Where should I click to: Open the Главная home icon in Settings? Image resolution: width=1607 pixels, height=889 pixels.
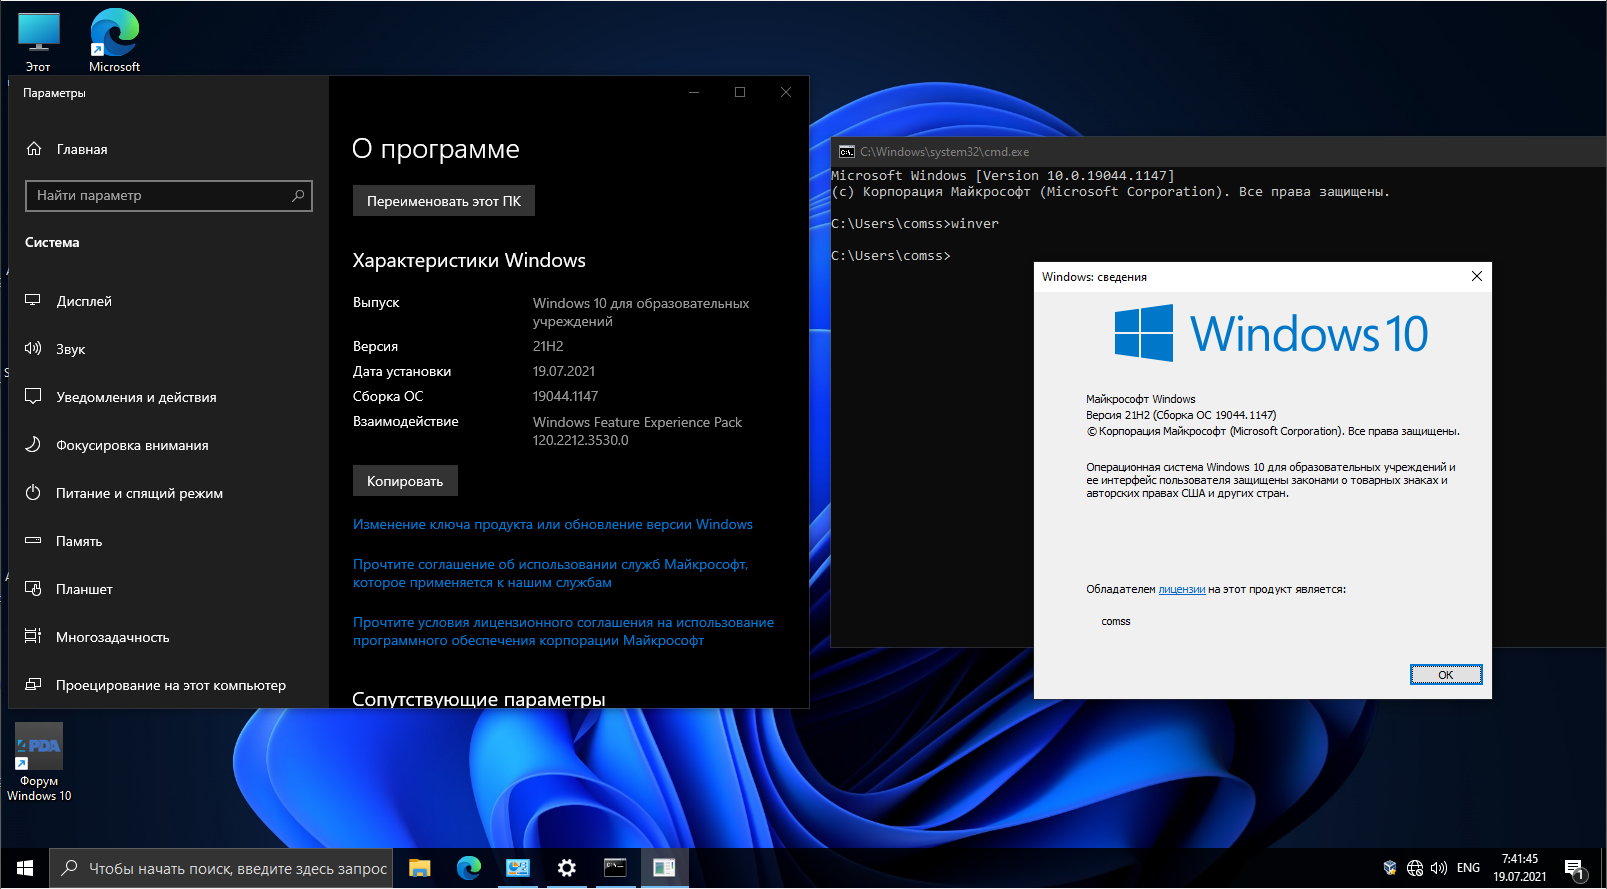(x=34, y=149)
